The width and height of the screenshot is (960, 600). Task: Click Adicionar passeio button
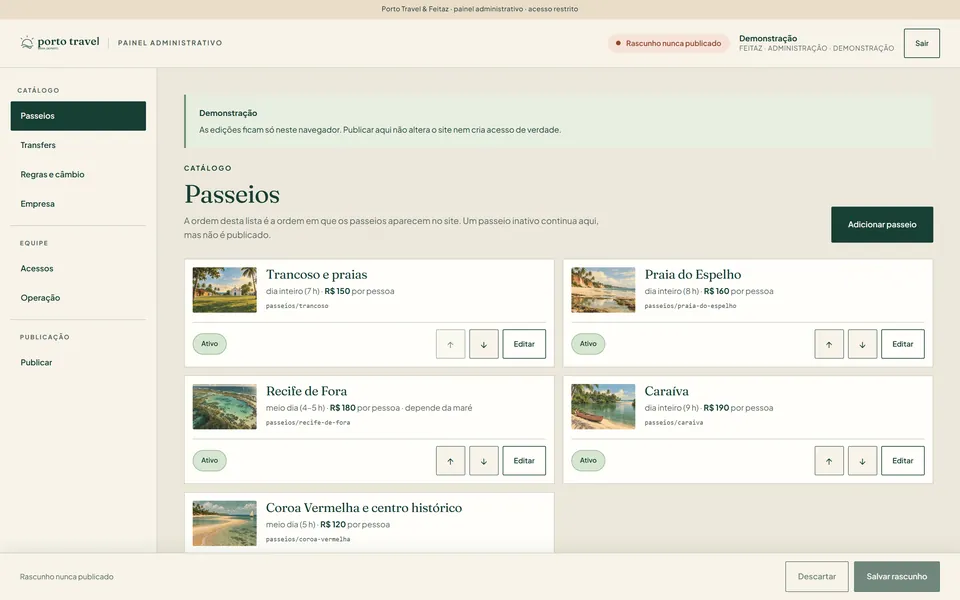(882, 225)
